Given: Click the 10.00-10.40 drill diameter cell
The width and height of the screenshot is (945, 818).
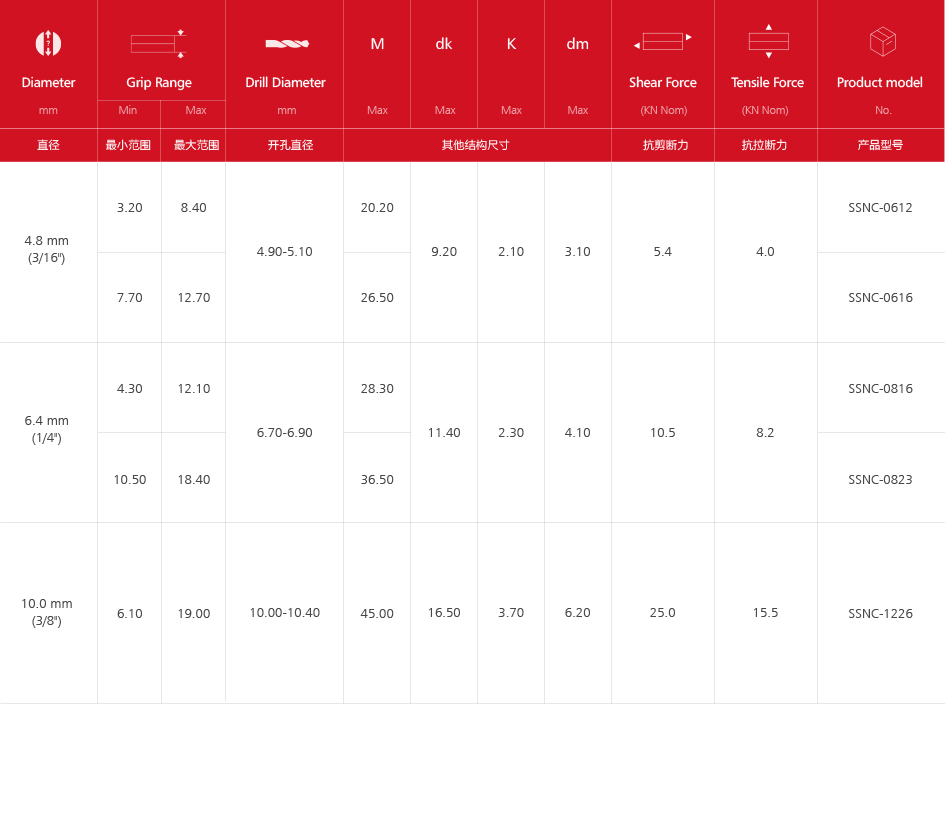Looking at the screenshot, I should (285, 613).
